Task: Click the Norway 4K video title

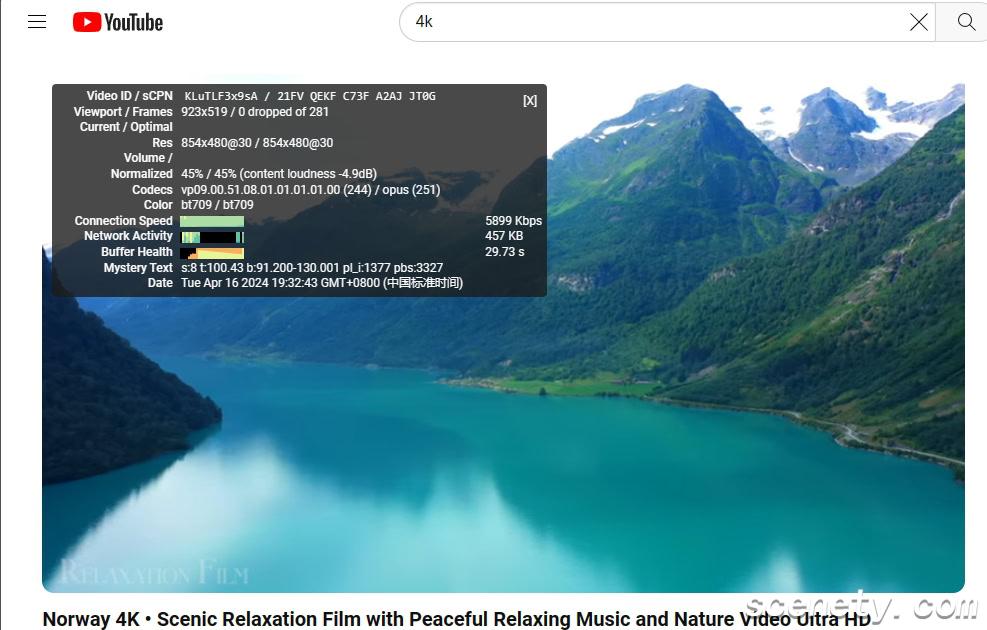Action: pyautogui.click(x=456, y=619)
